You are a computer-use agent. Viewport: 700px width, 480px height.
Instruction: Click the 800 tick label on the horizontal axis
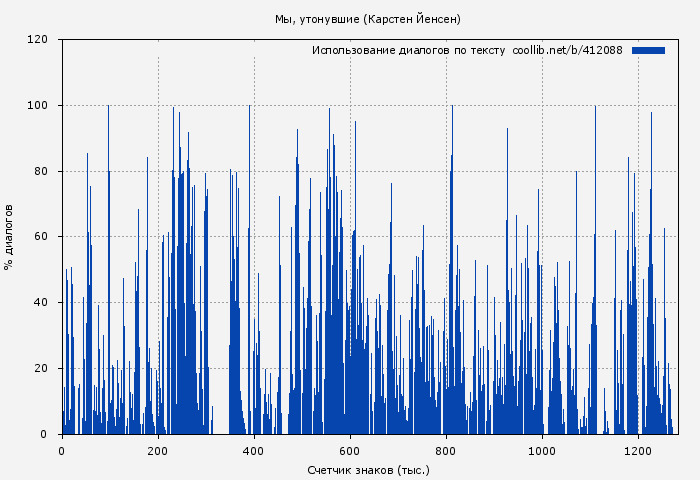tap(446, 450)
